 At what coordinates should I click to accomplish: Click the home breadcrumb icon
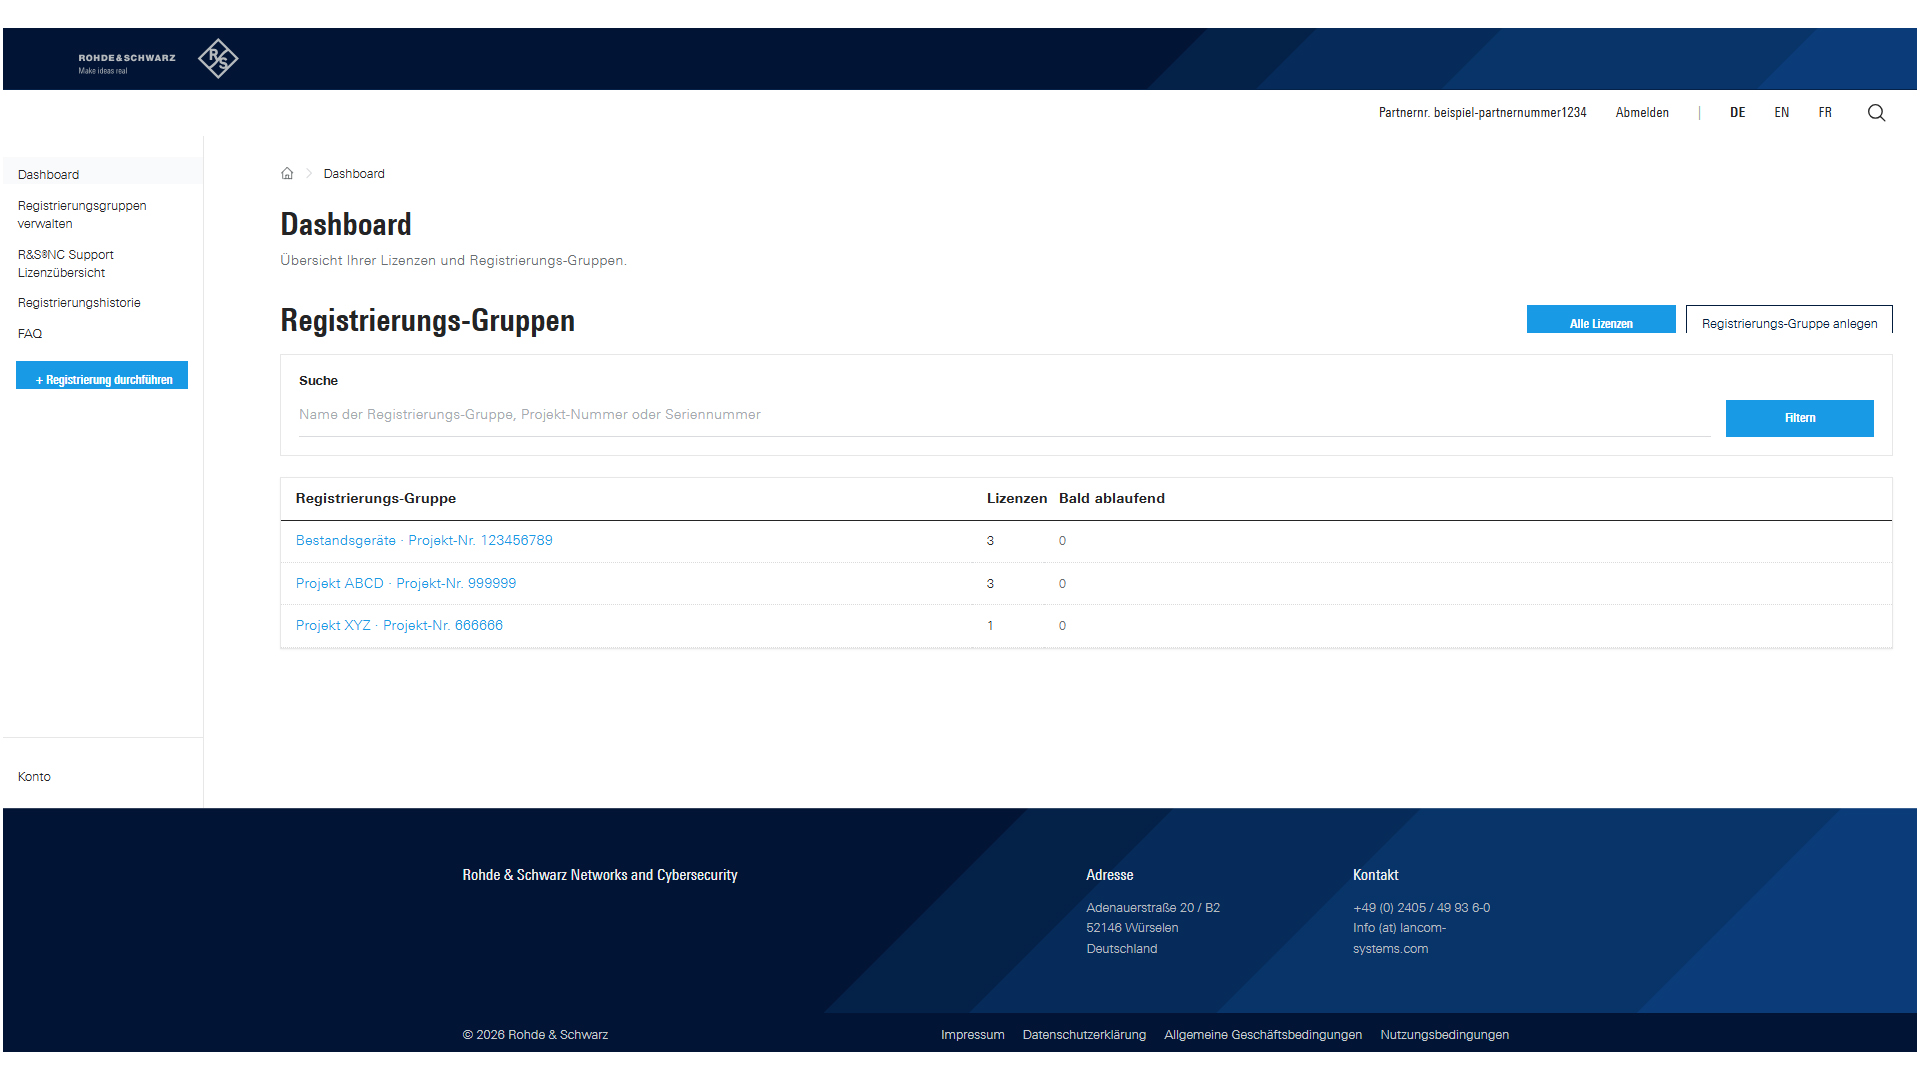pyautogui.click(x=287, y=174)
